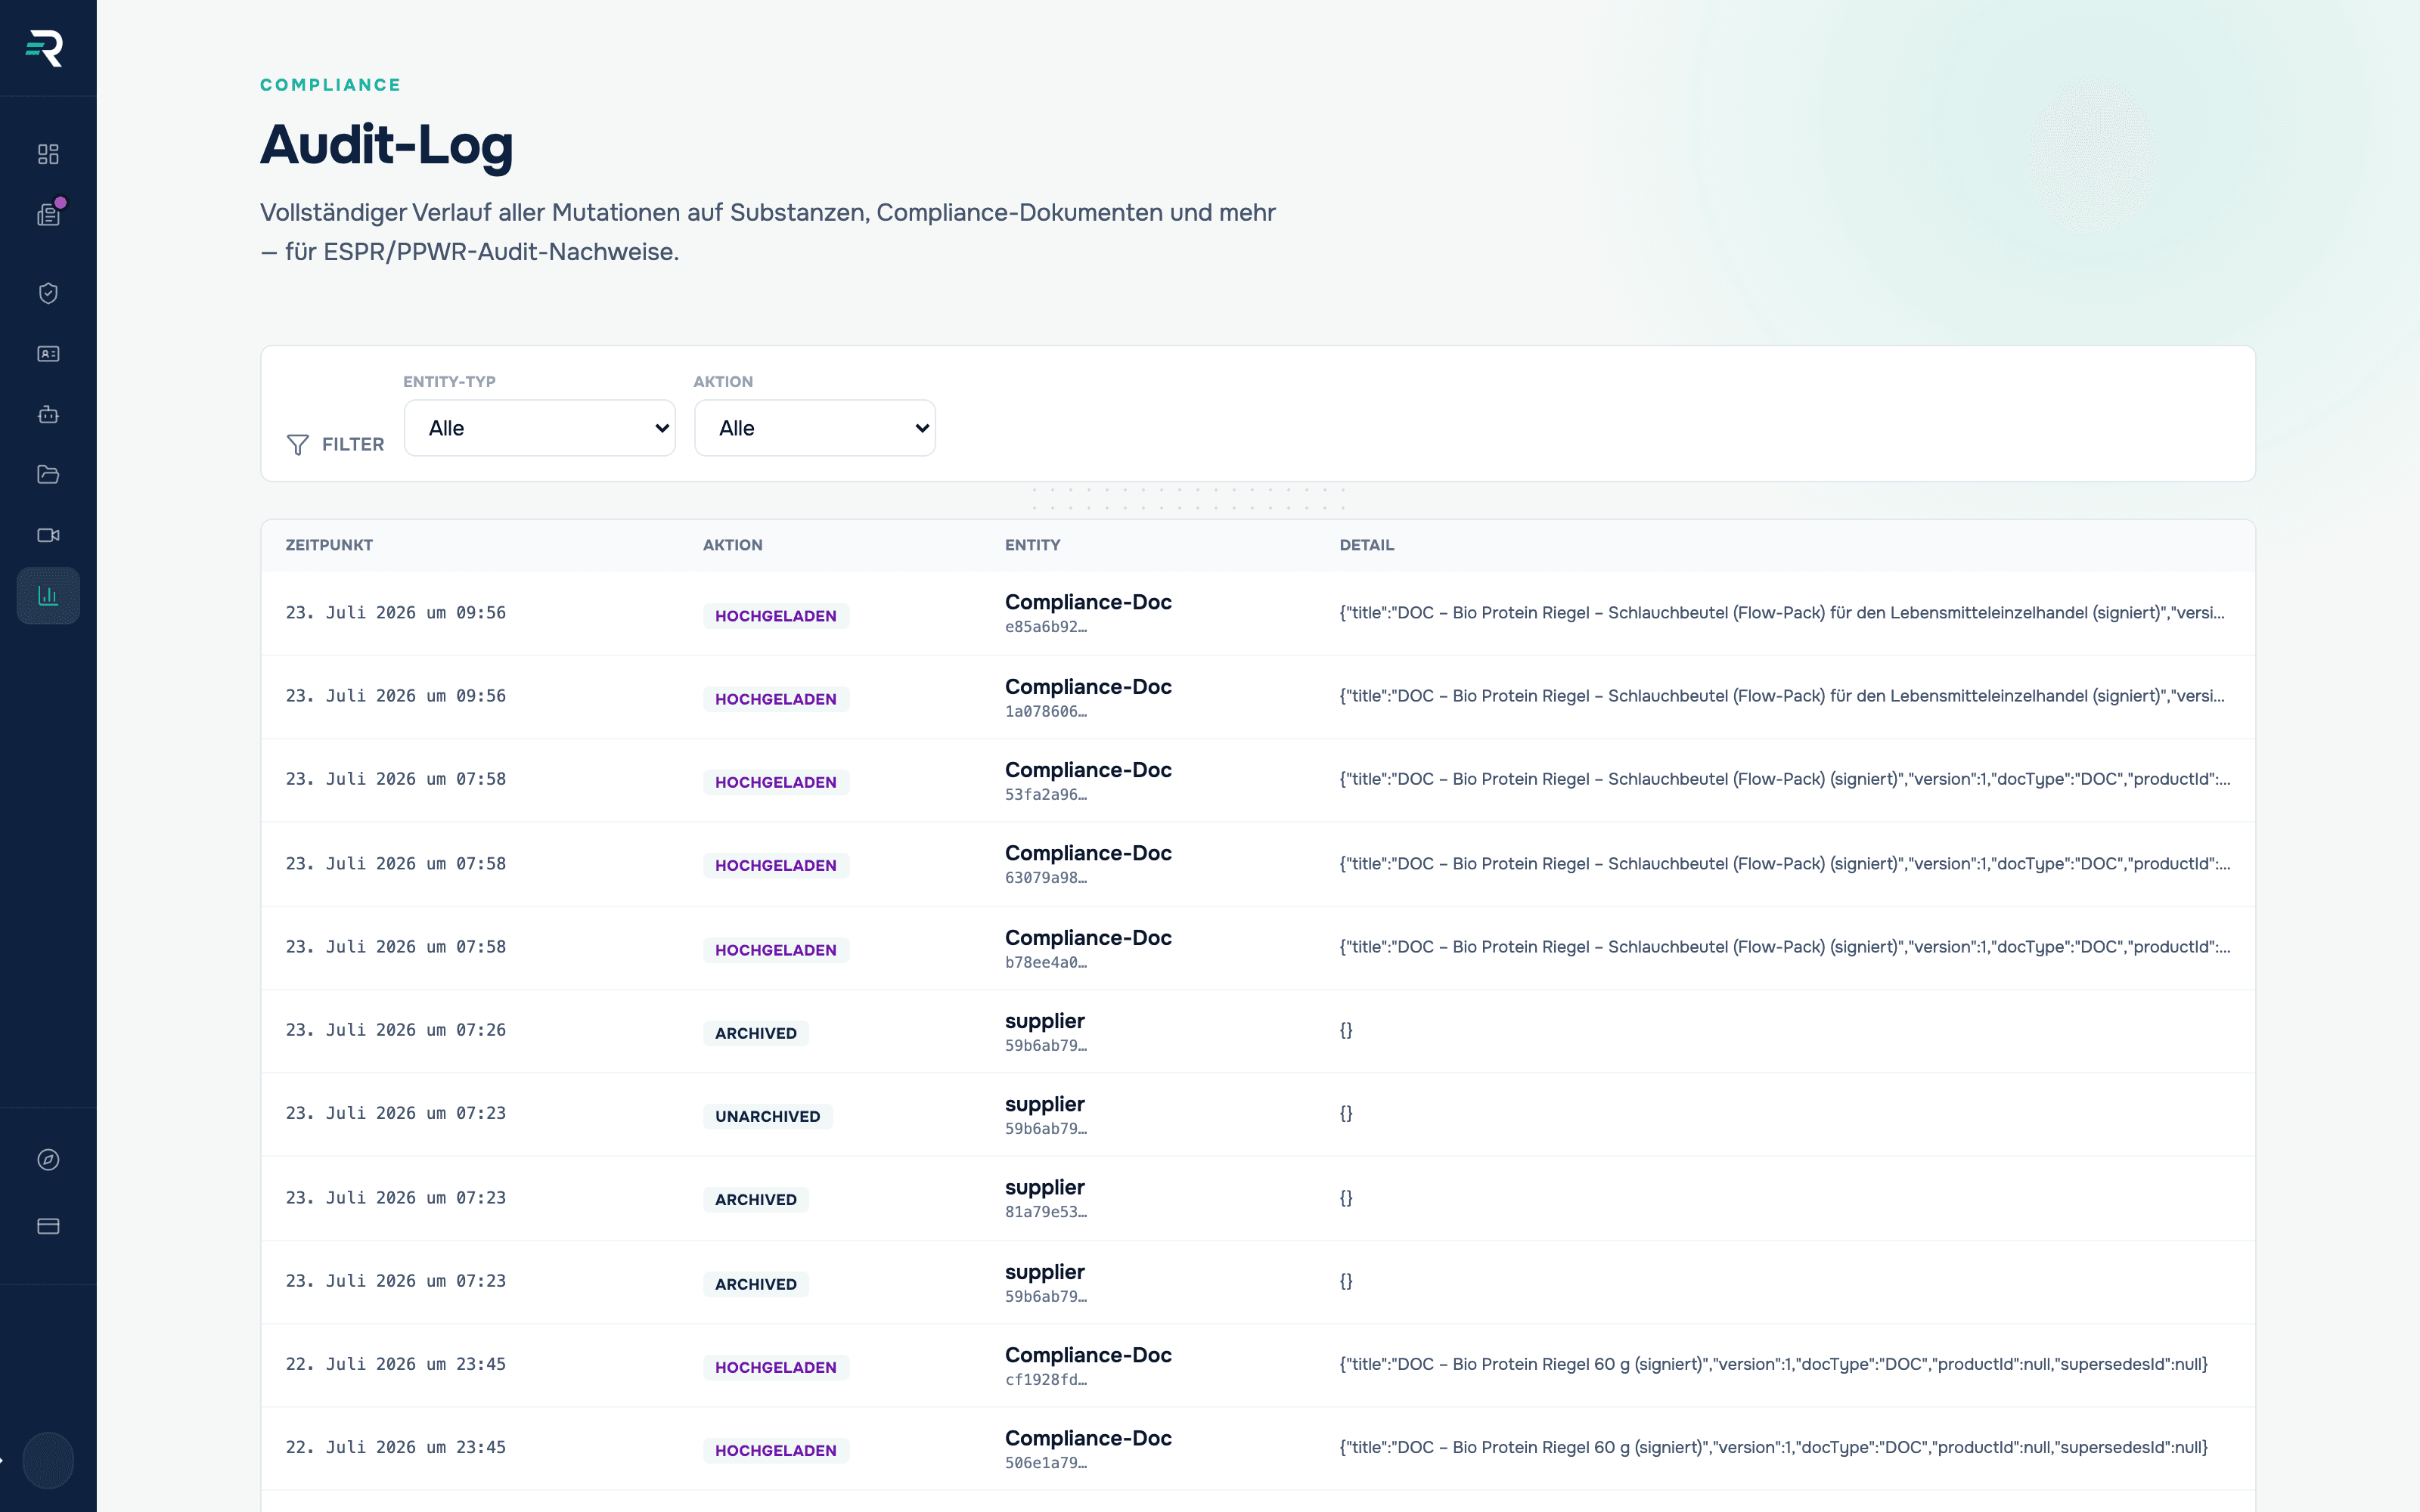
Task: Click the supplier entity at 07:26
Action: (1045, 1021)
